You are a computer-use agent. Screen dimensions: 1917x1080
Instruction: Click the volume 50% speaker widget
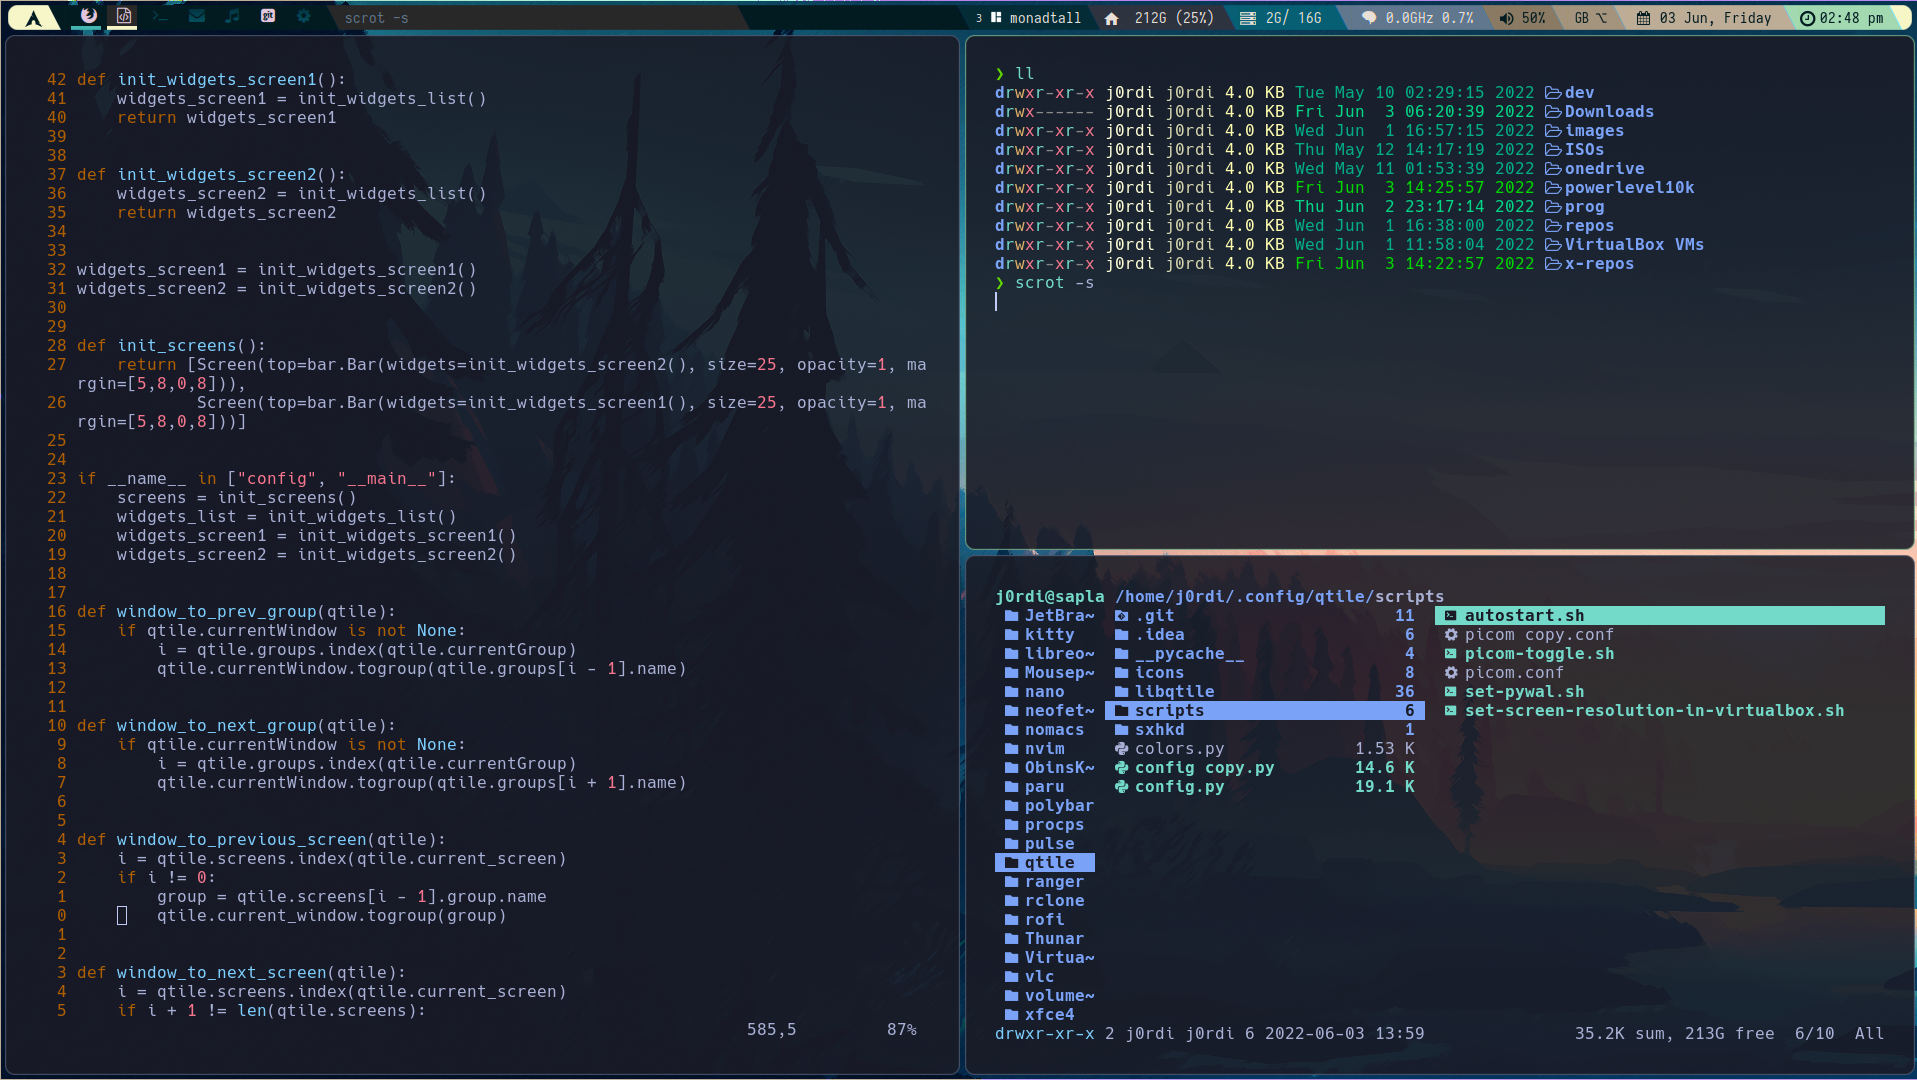pyautogui.click(x=1522, y=18)
